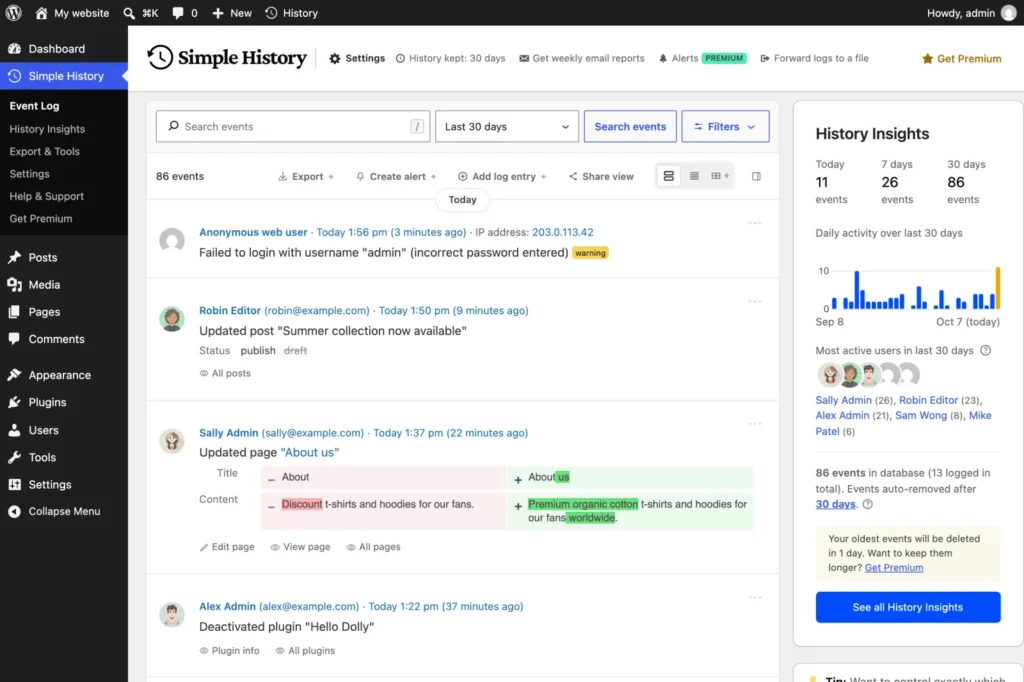
Task: Open Media library menu item
Action: (x=64, y=285)
